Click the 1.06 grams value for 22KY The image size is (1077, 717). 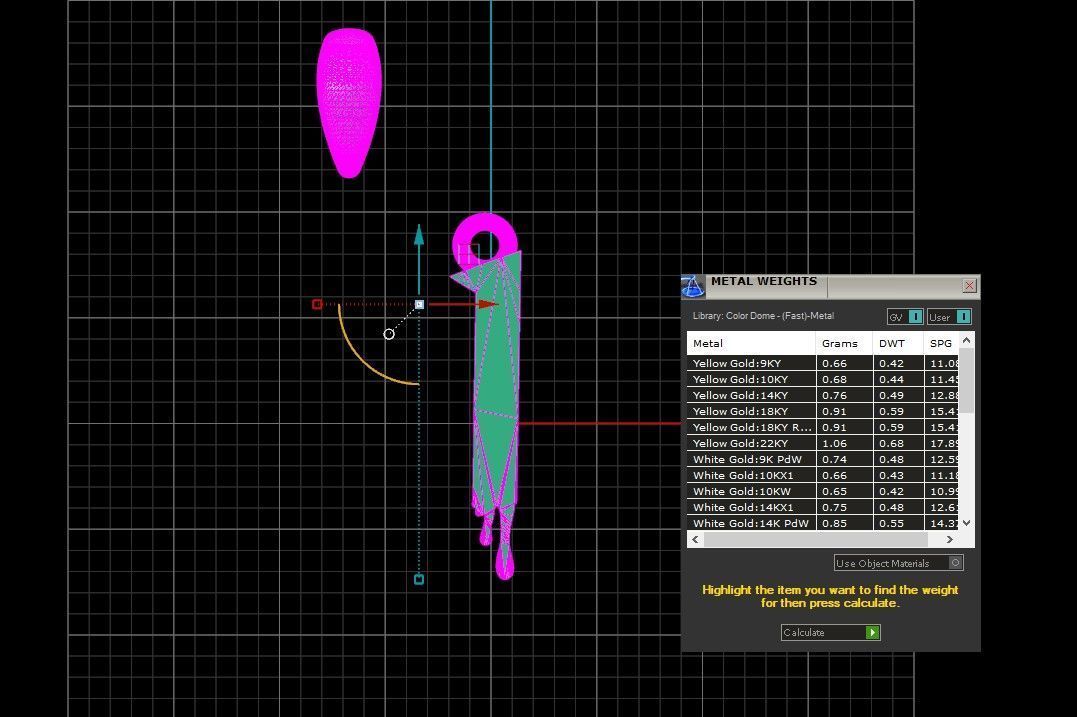pyautogui.click(x=835, y=444)
